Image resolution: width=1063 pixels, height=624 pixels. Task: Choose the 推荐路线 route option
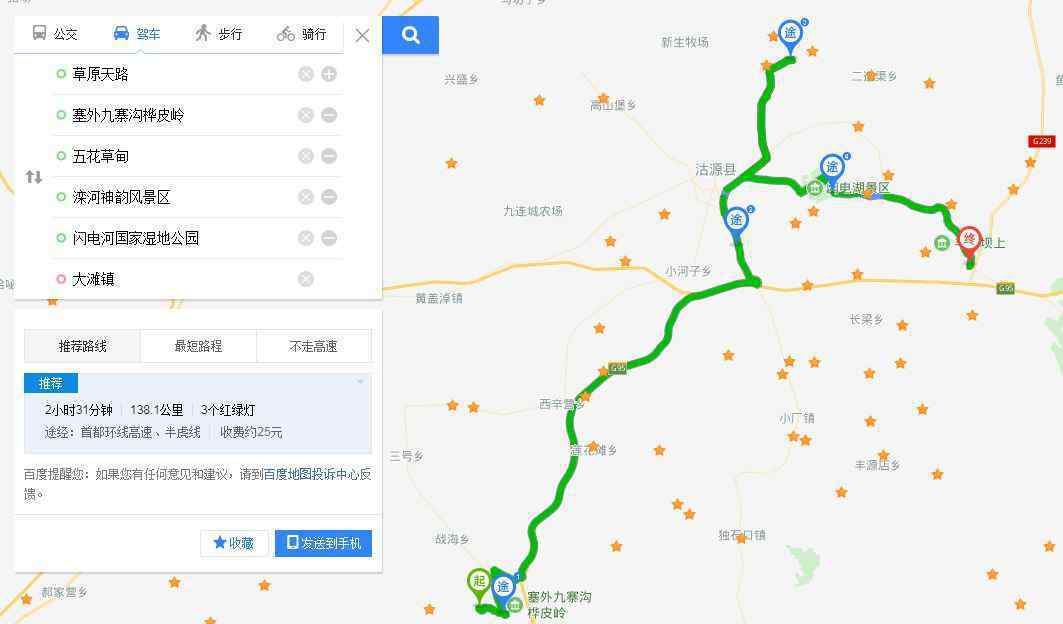coord(82,346)
